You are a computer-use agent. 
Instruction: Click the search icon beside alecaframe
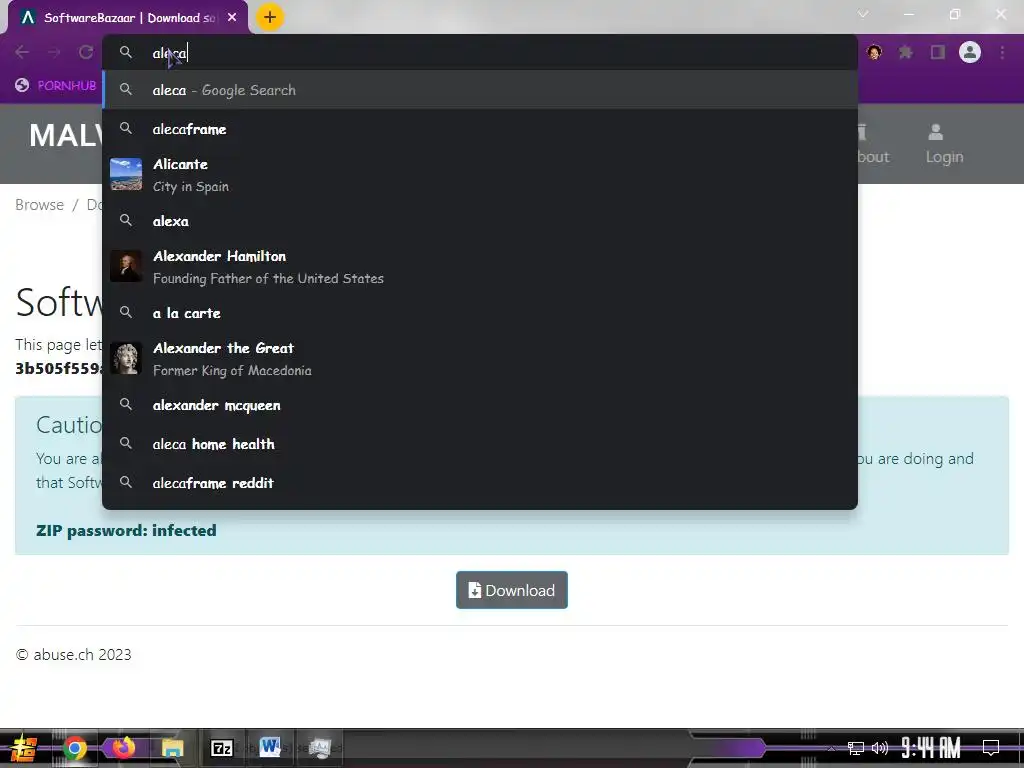pos(126,129)
